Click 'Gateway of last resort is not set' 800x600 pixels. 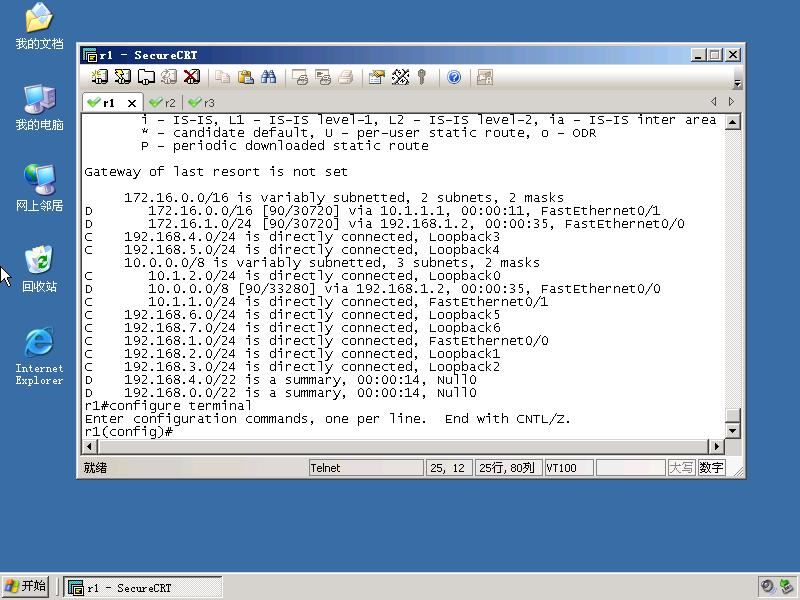click(x=216, y=172)
